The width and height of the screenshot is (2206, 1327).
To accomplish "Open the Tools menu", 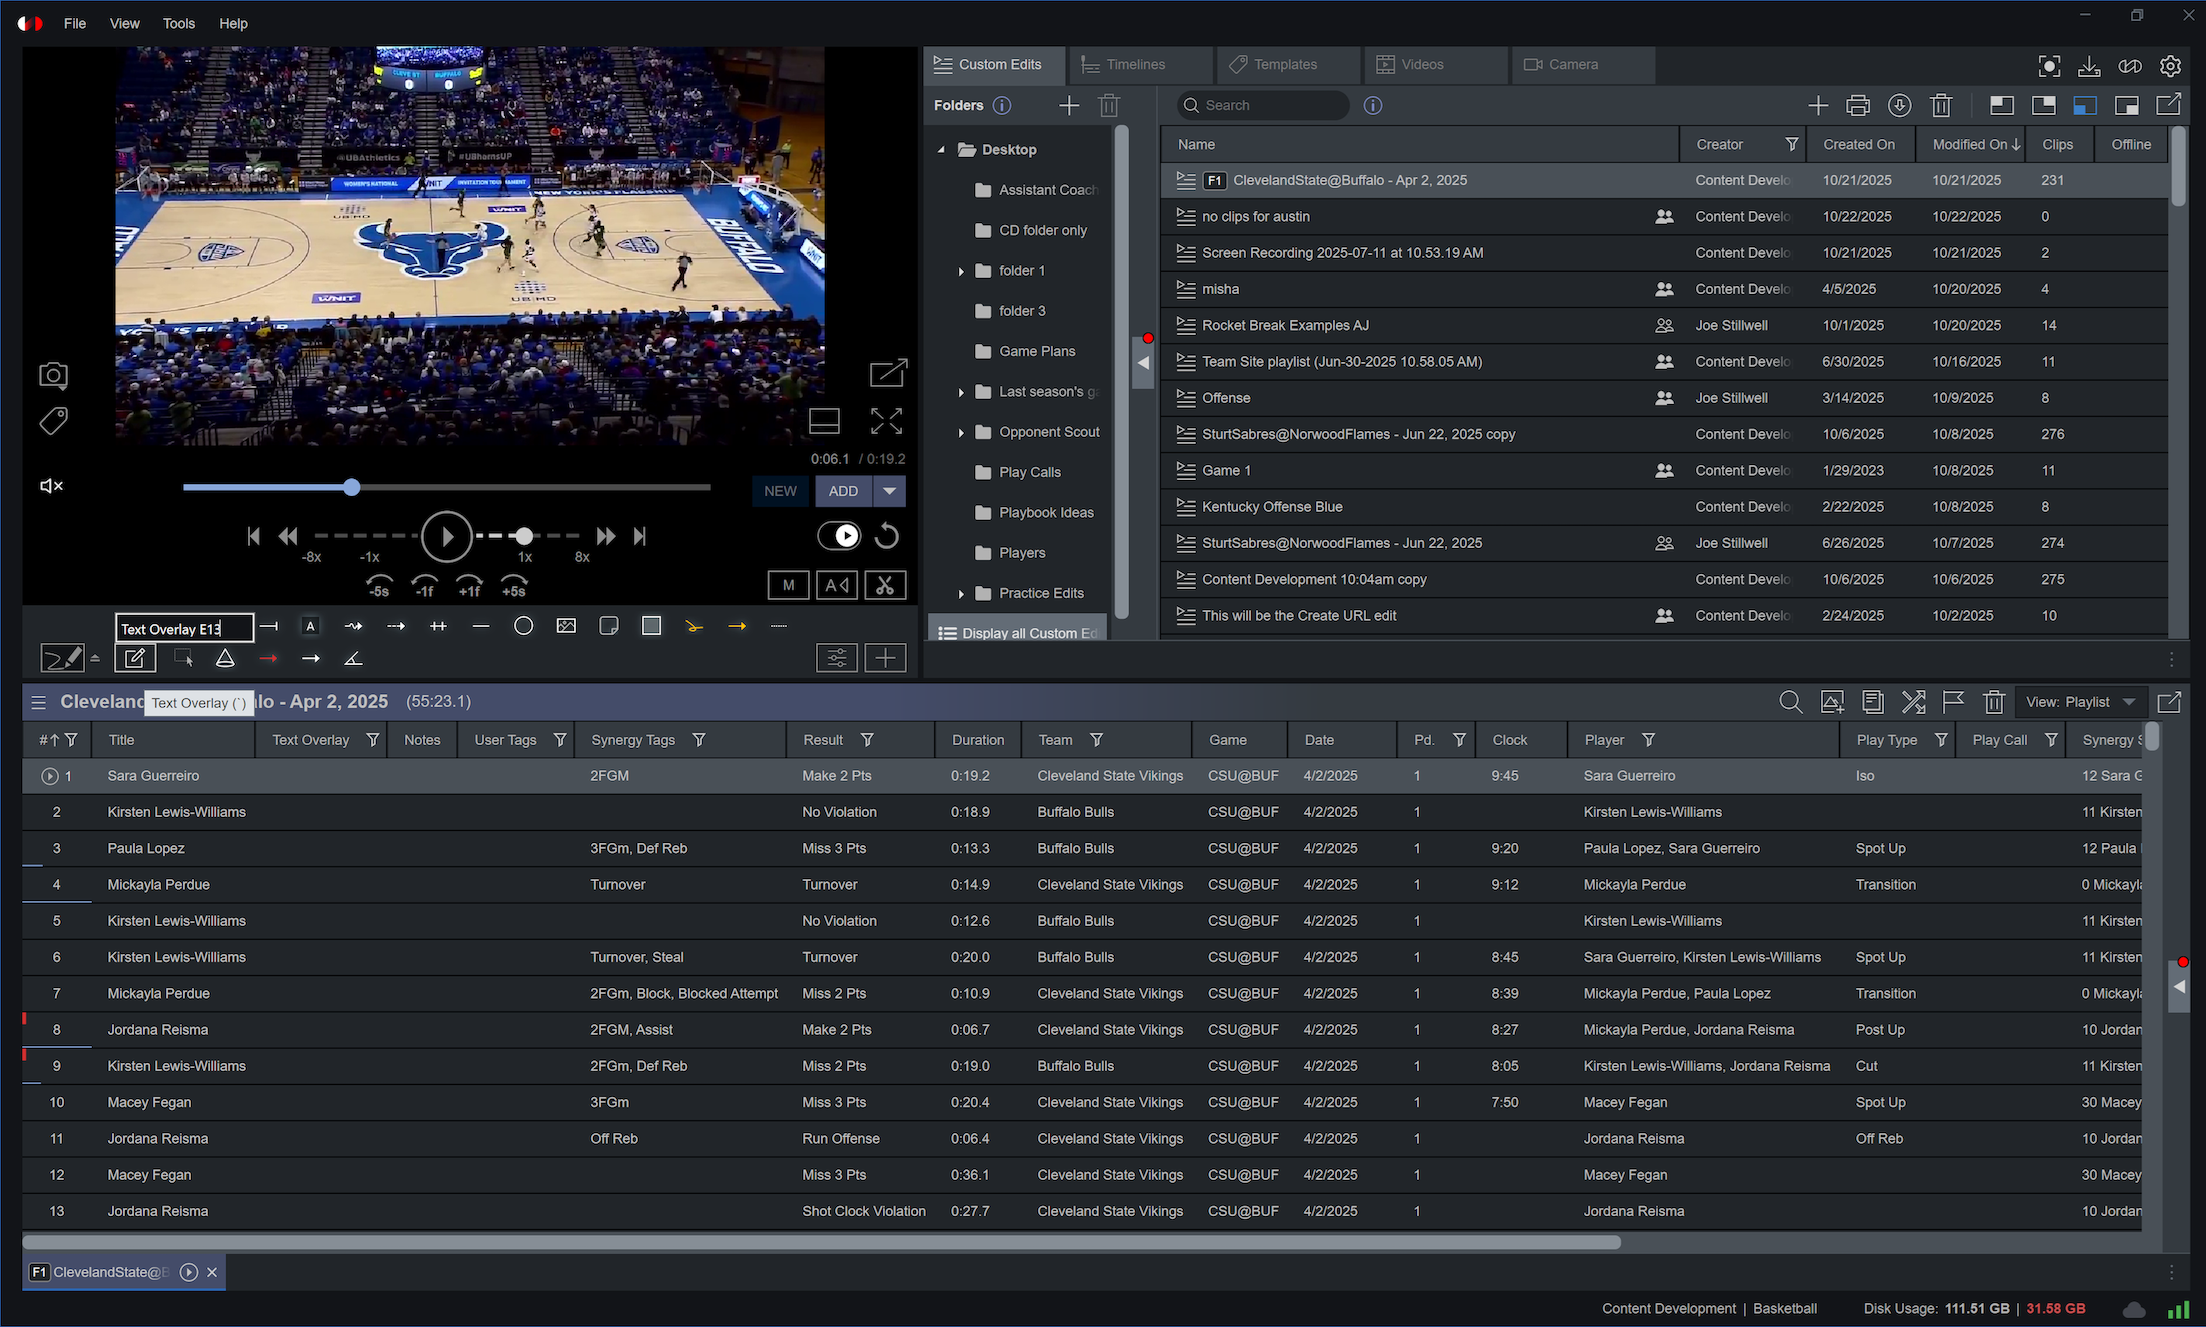I will 178,23.
